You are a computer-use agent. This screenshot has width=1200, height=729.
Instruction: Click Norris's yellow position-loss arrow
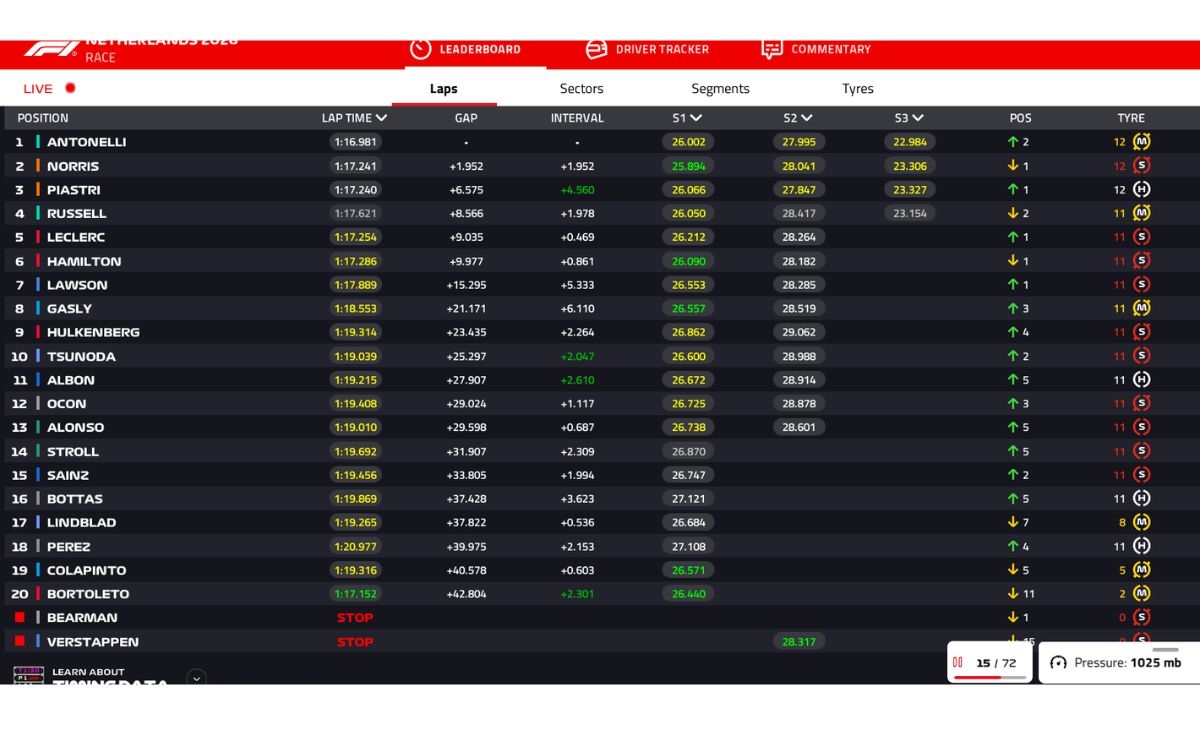(x=1012, y=166)
